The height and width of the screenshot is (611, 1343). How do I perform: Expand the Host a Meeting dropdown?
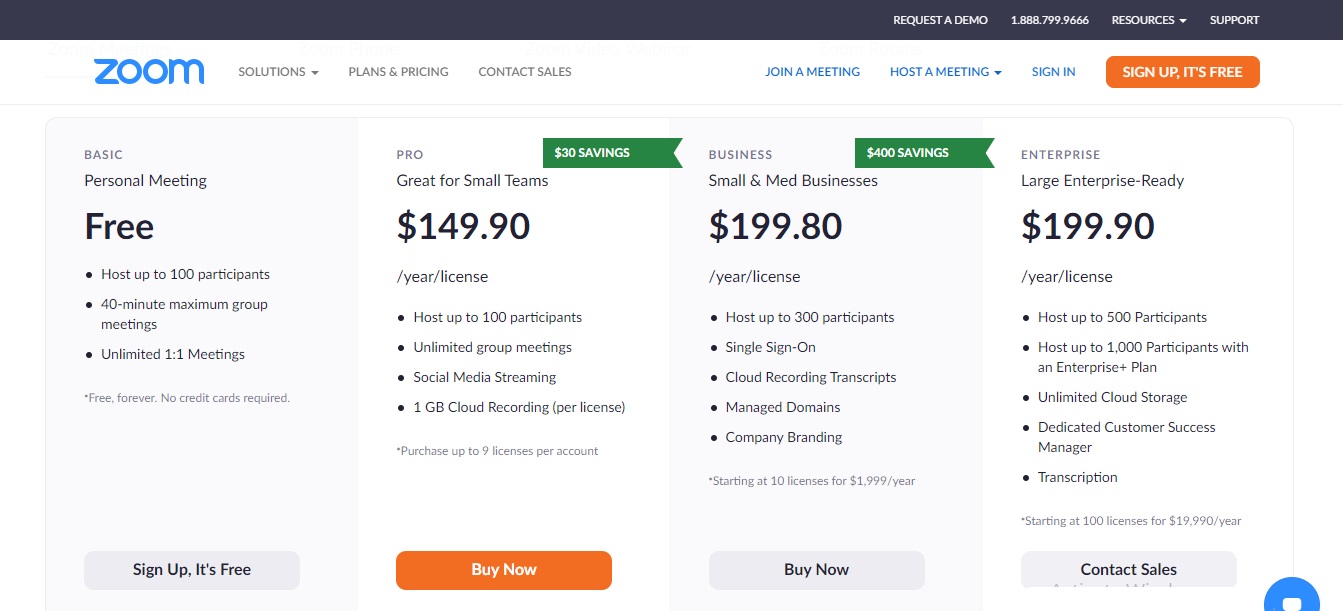(945, 72)
